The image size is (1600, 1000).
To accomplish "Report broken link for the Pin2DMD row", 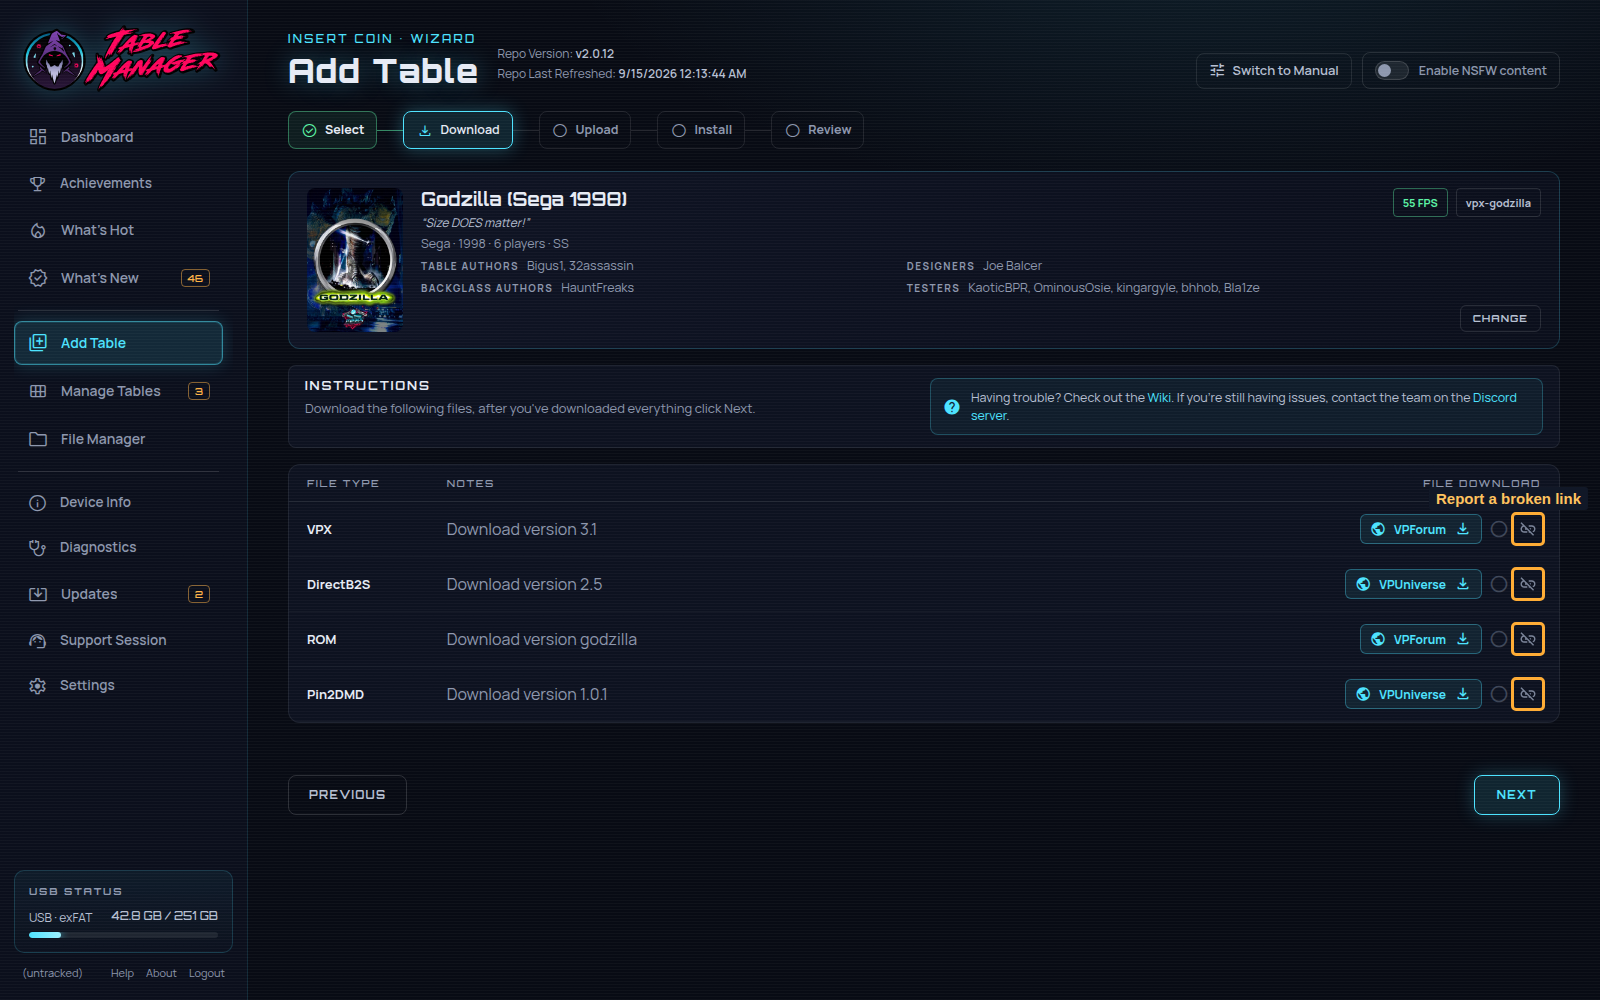I will [1527, 694].
